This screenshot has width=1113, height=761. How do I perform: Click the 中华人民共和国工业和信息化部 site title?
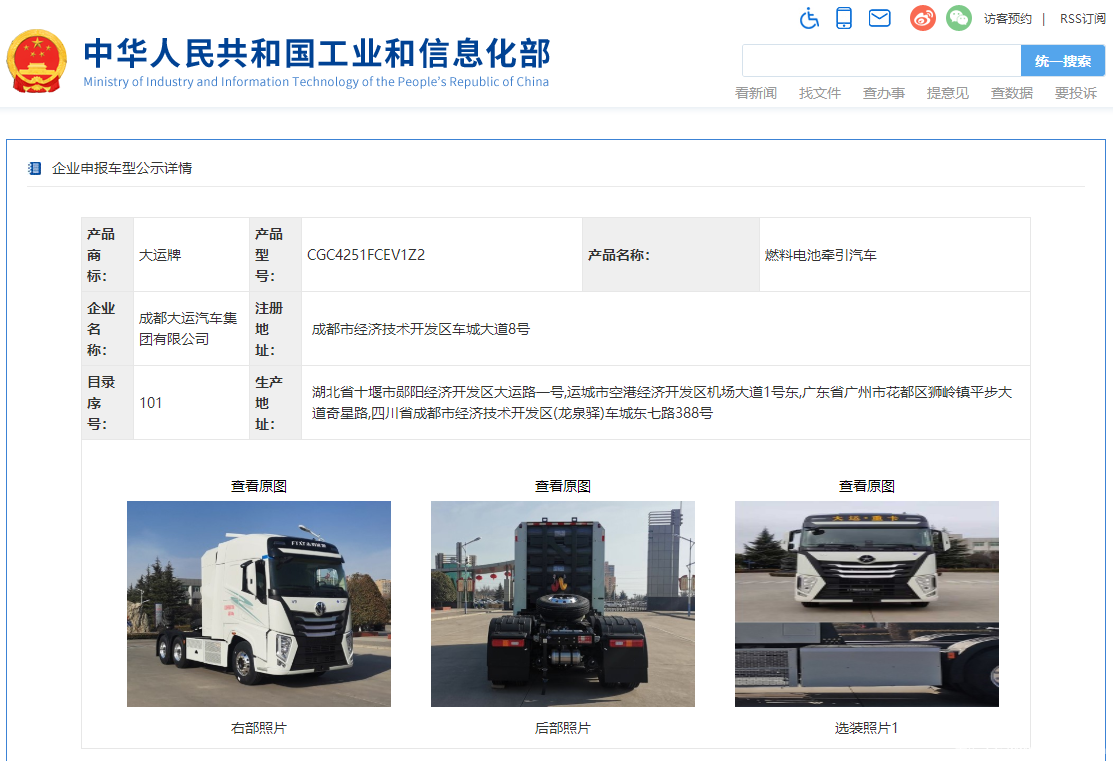click(317, 53)
